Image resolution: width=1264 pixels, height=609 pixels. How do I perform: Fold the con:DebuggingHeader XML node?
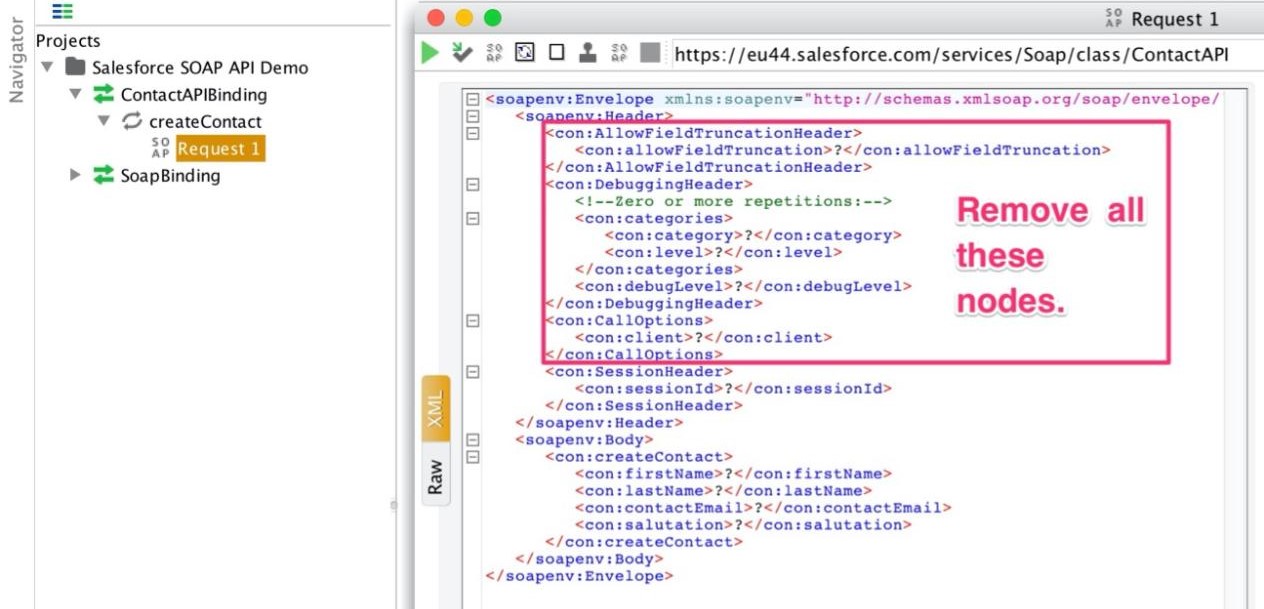pyautogui.click(x=472, y=184)
